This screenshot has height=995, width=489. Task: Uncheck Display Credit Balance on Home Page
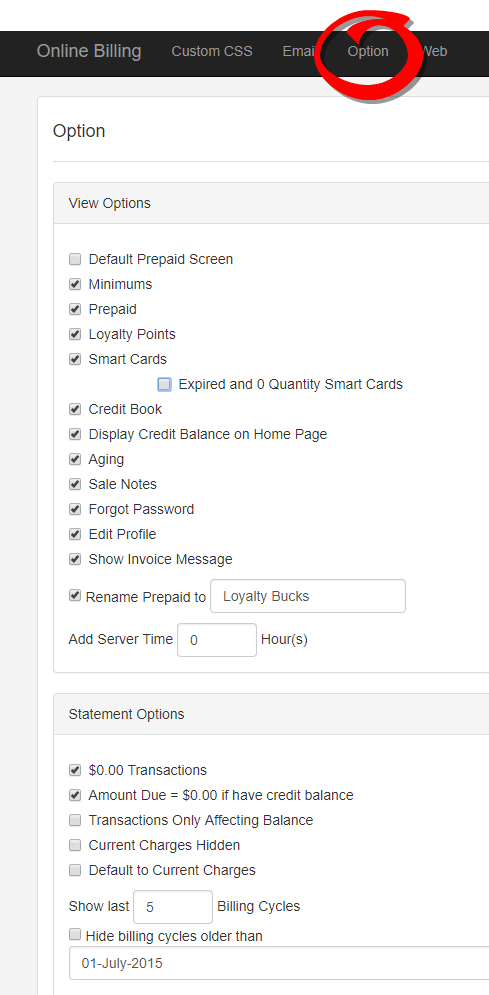pos(75,434)
